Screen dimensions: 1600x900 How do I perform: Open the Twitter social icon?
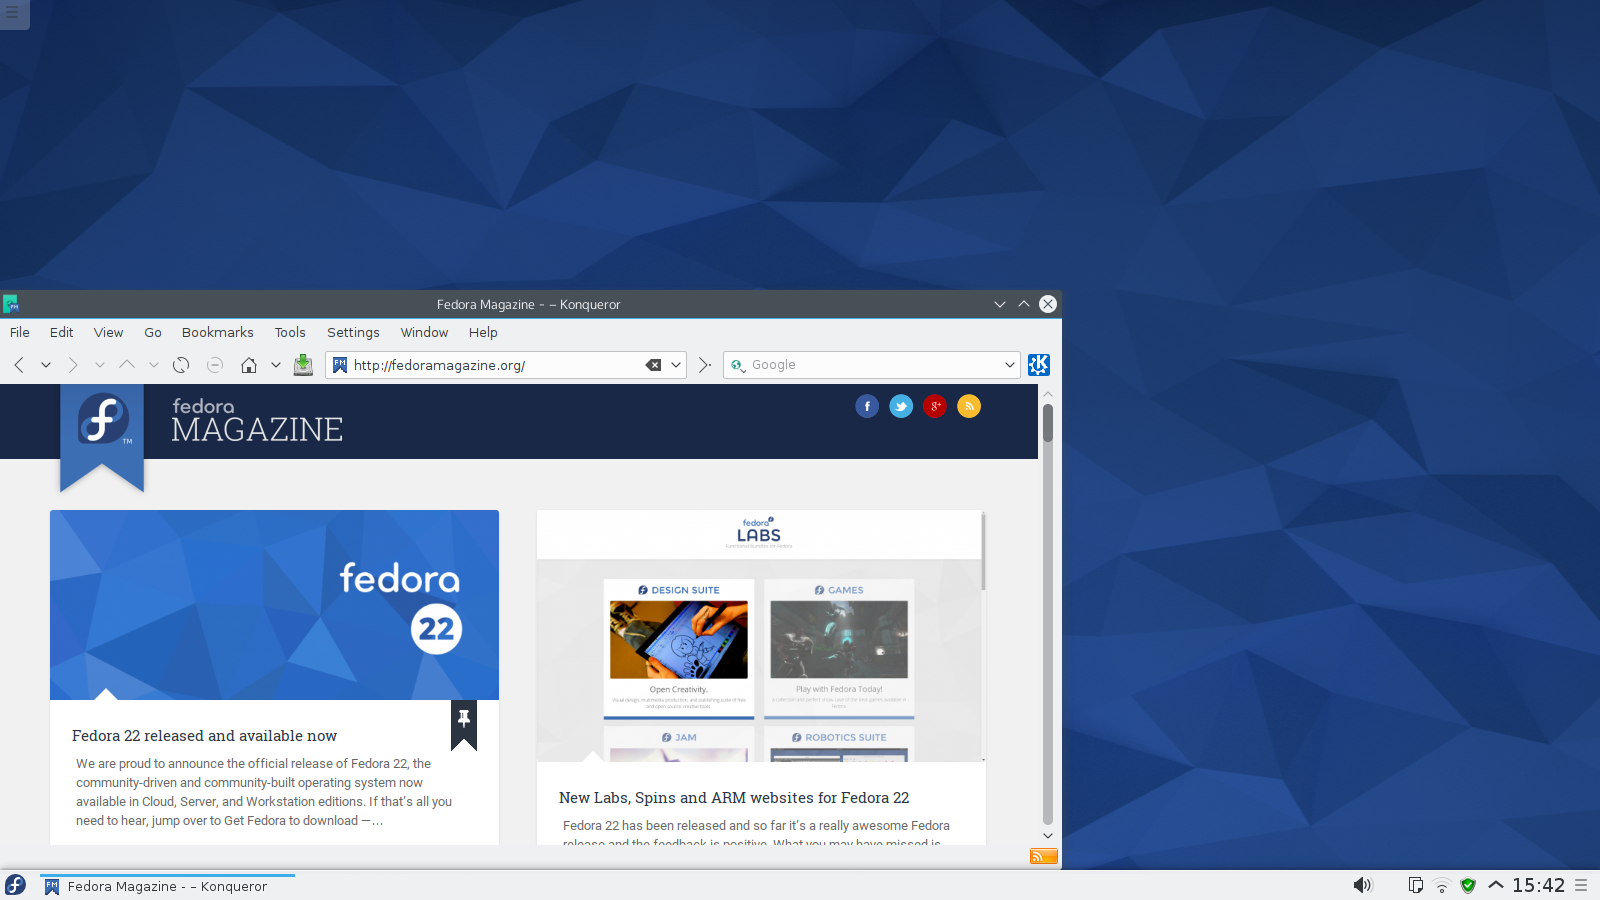pyautogui.click(x=901, y=406)
